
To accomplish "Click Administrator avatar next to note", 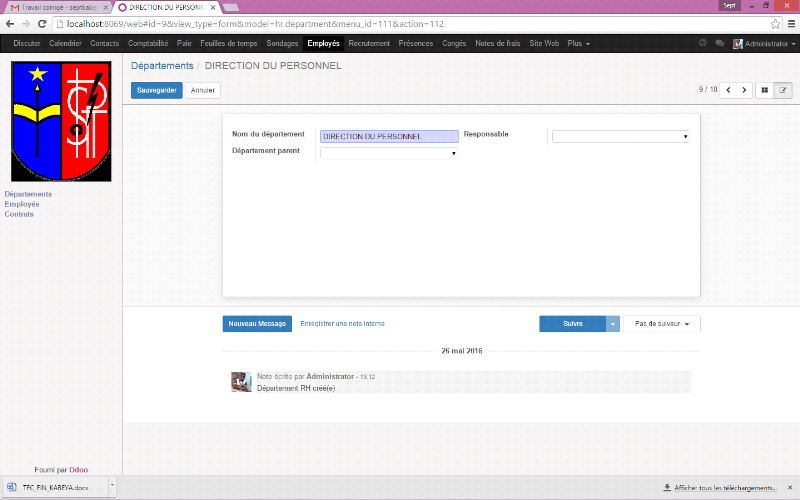I will pyautogui.click(x=241, y=382).
